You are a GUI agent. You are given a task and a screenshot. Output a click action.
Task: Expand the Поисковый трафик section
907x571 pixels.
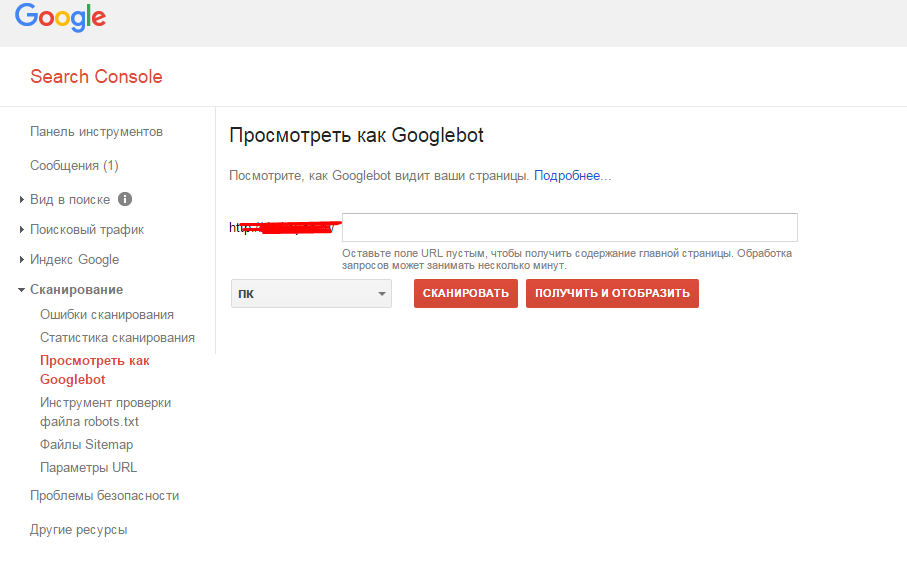[86, 229]
